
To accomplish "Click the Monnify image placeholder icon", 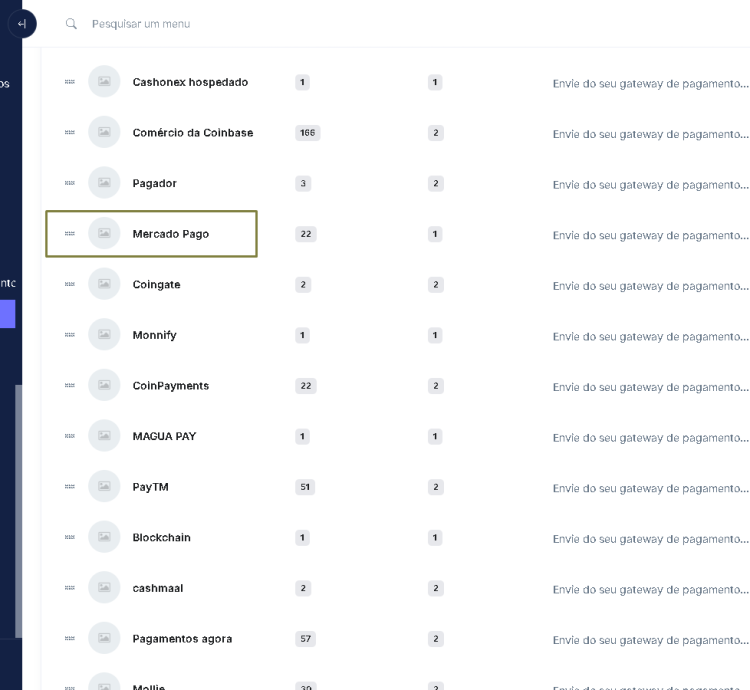I will pyautogui.click(x=104, y=335).
